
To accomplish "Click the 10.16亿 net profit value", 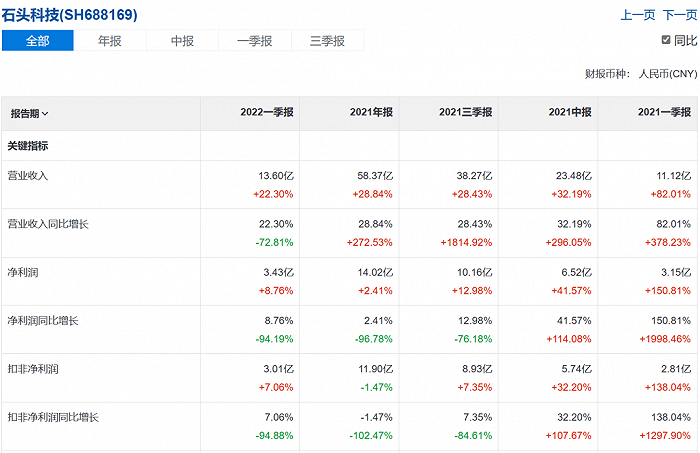I will tap(475, 272).
